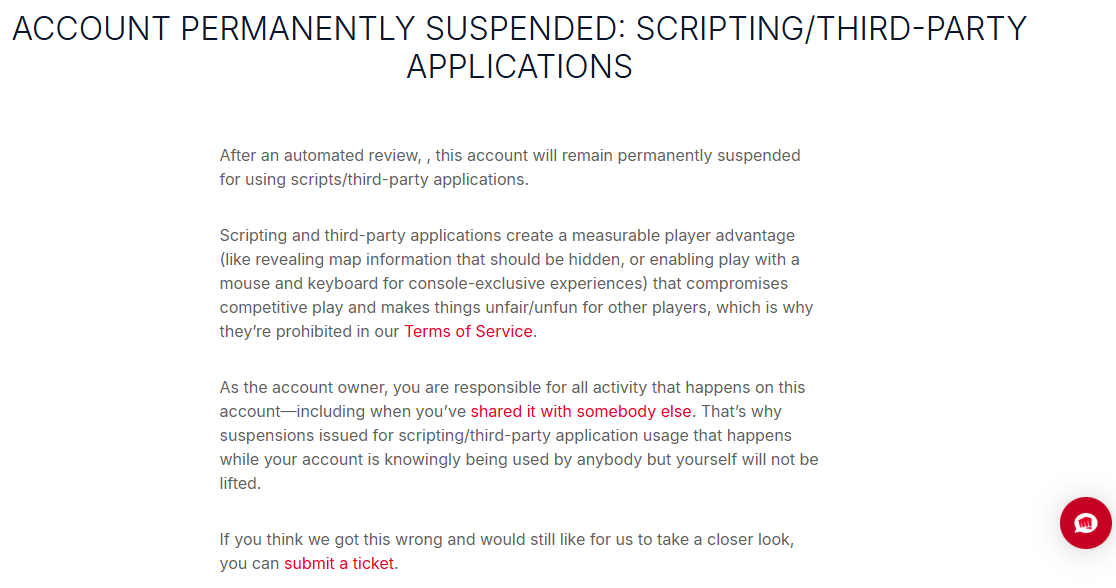Click the word "lifted." ending the third paragraph

[240, 483]
